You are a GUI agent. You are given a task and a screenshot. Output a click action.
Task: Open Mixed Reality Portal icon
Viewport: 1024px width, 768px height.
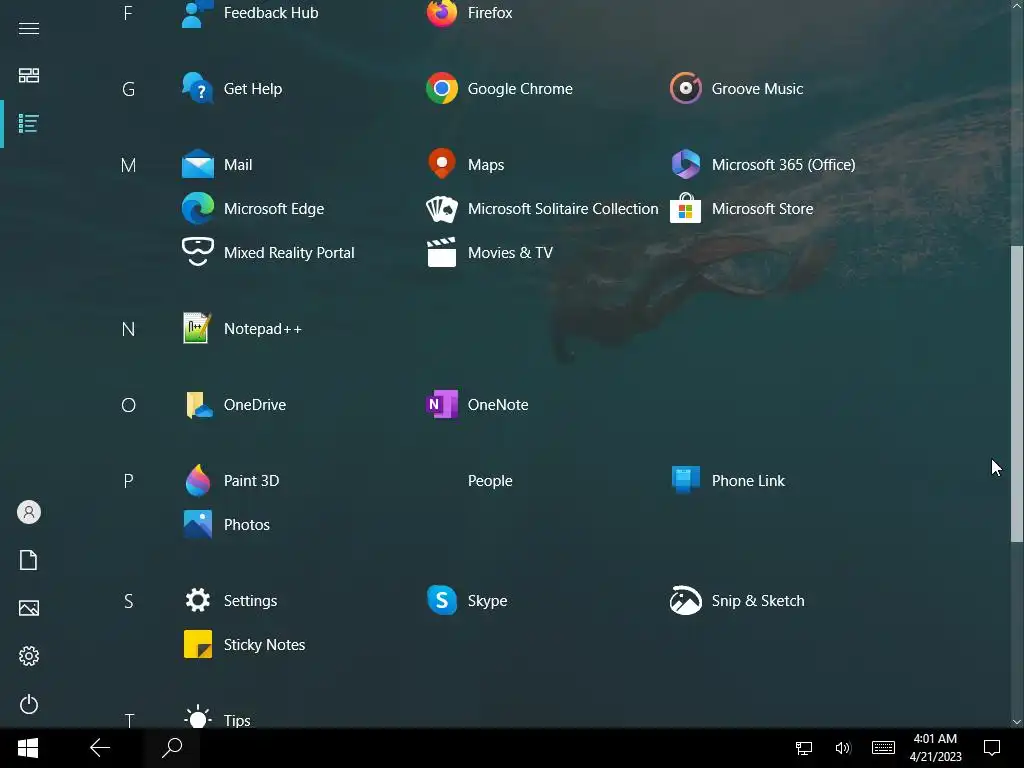(x=197, y=252)
